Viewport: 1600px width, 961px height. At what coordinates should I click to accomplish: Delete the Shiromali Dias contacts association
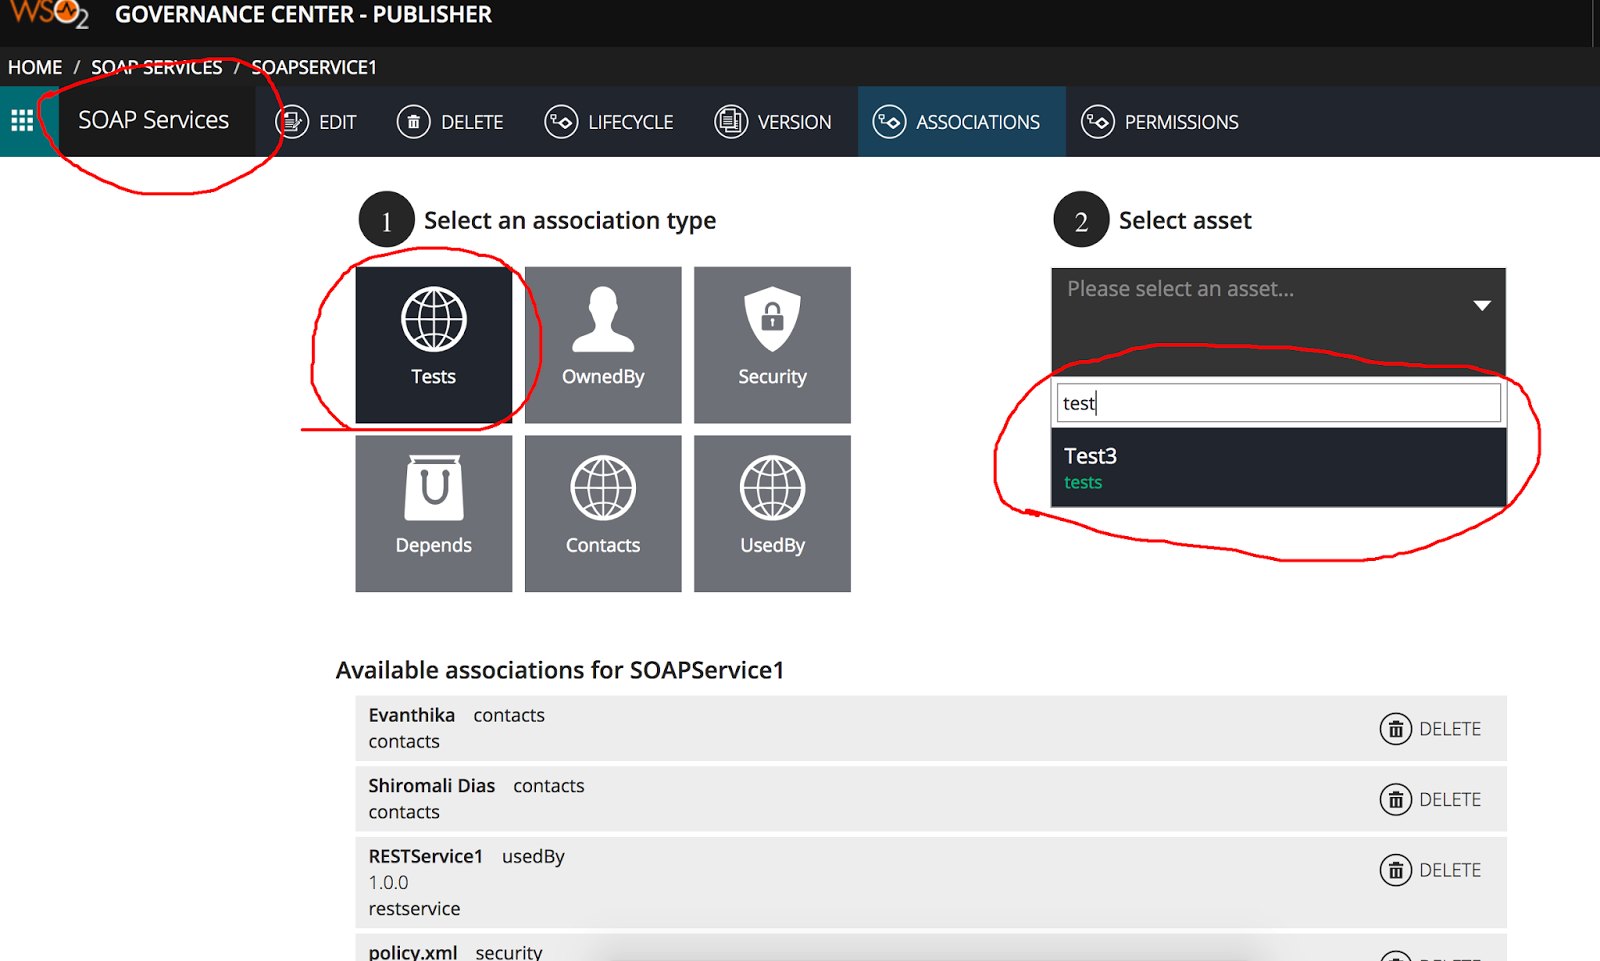point(1430,799)
